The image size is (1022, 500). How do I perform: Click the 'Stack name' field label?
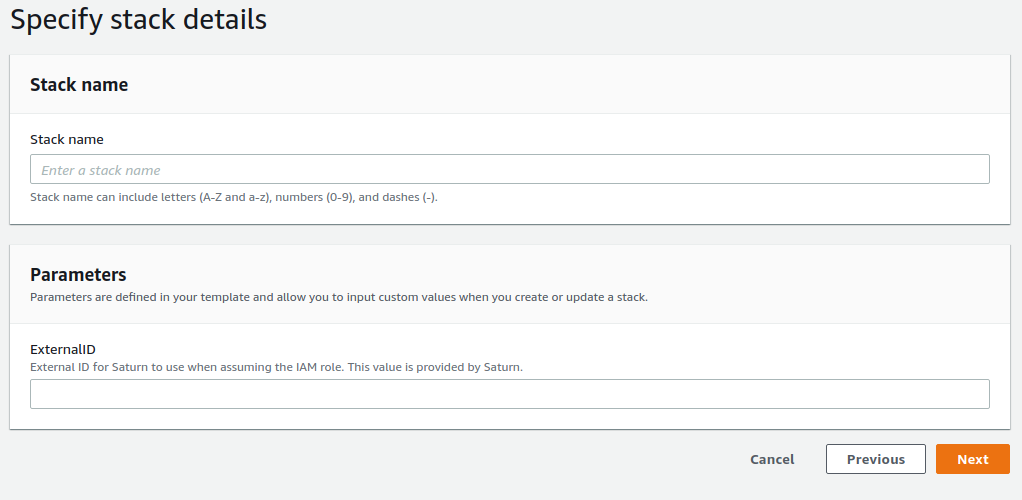coord(67,139)
